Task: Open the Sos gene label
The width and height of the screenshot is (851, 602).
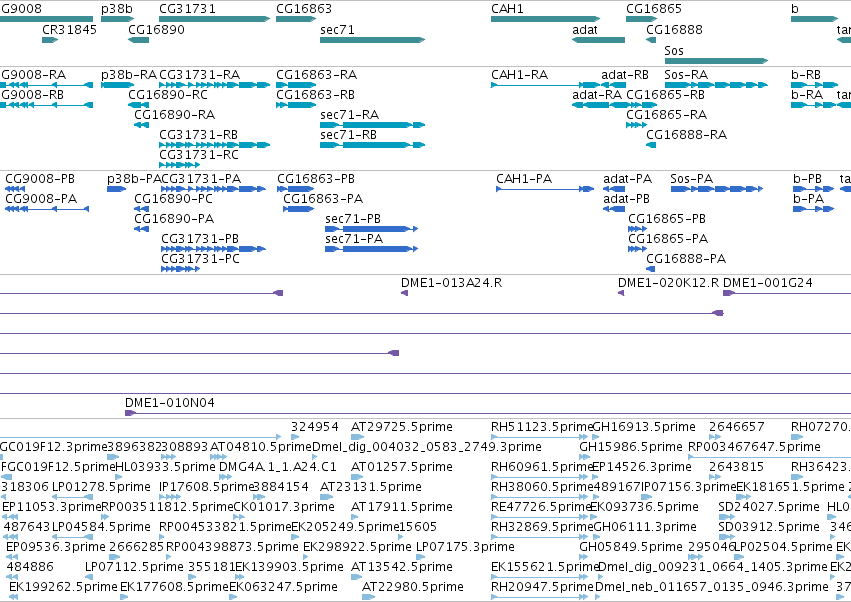Action: click(674, 50)
